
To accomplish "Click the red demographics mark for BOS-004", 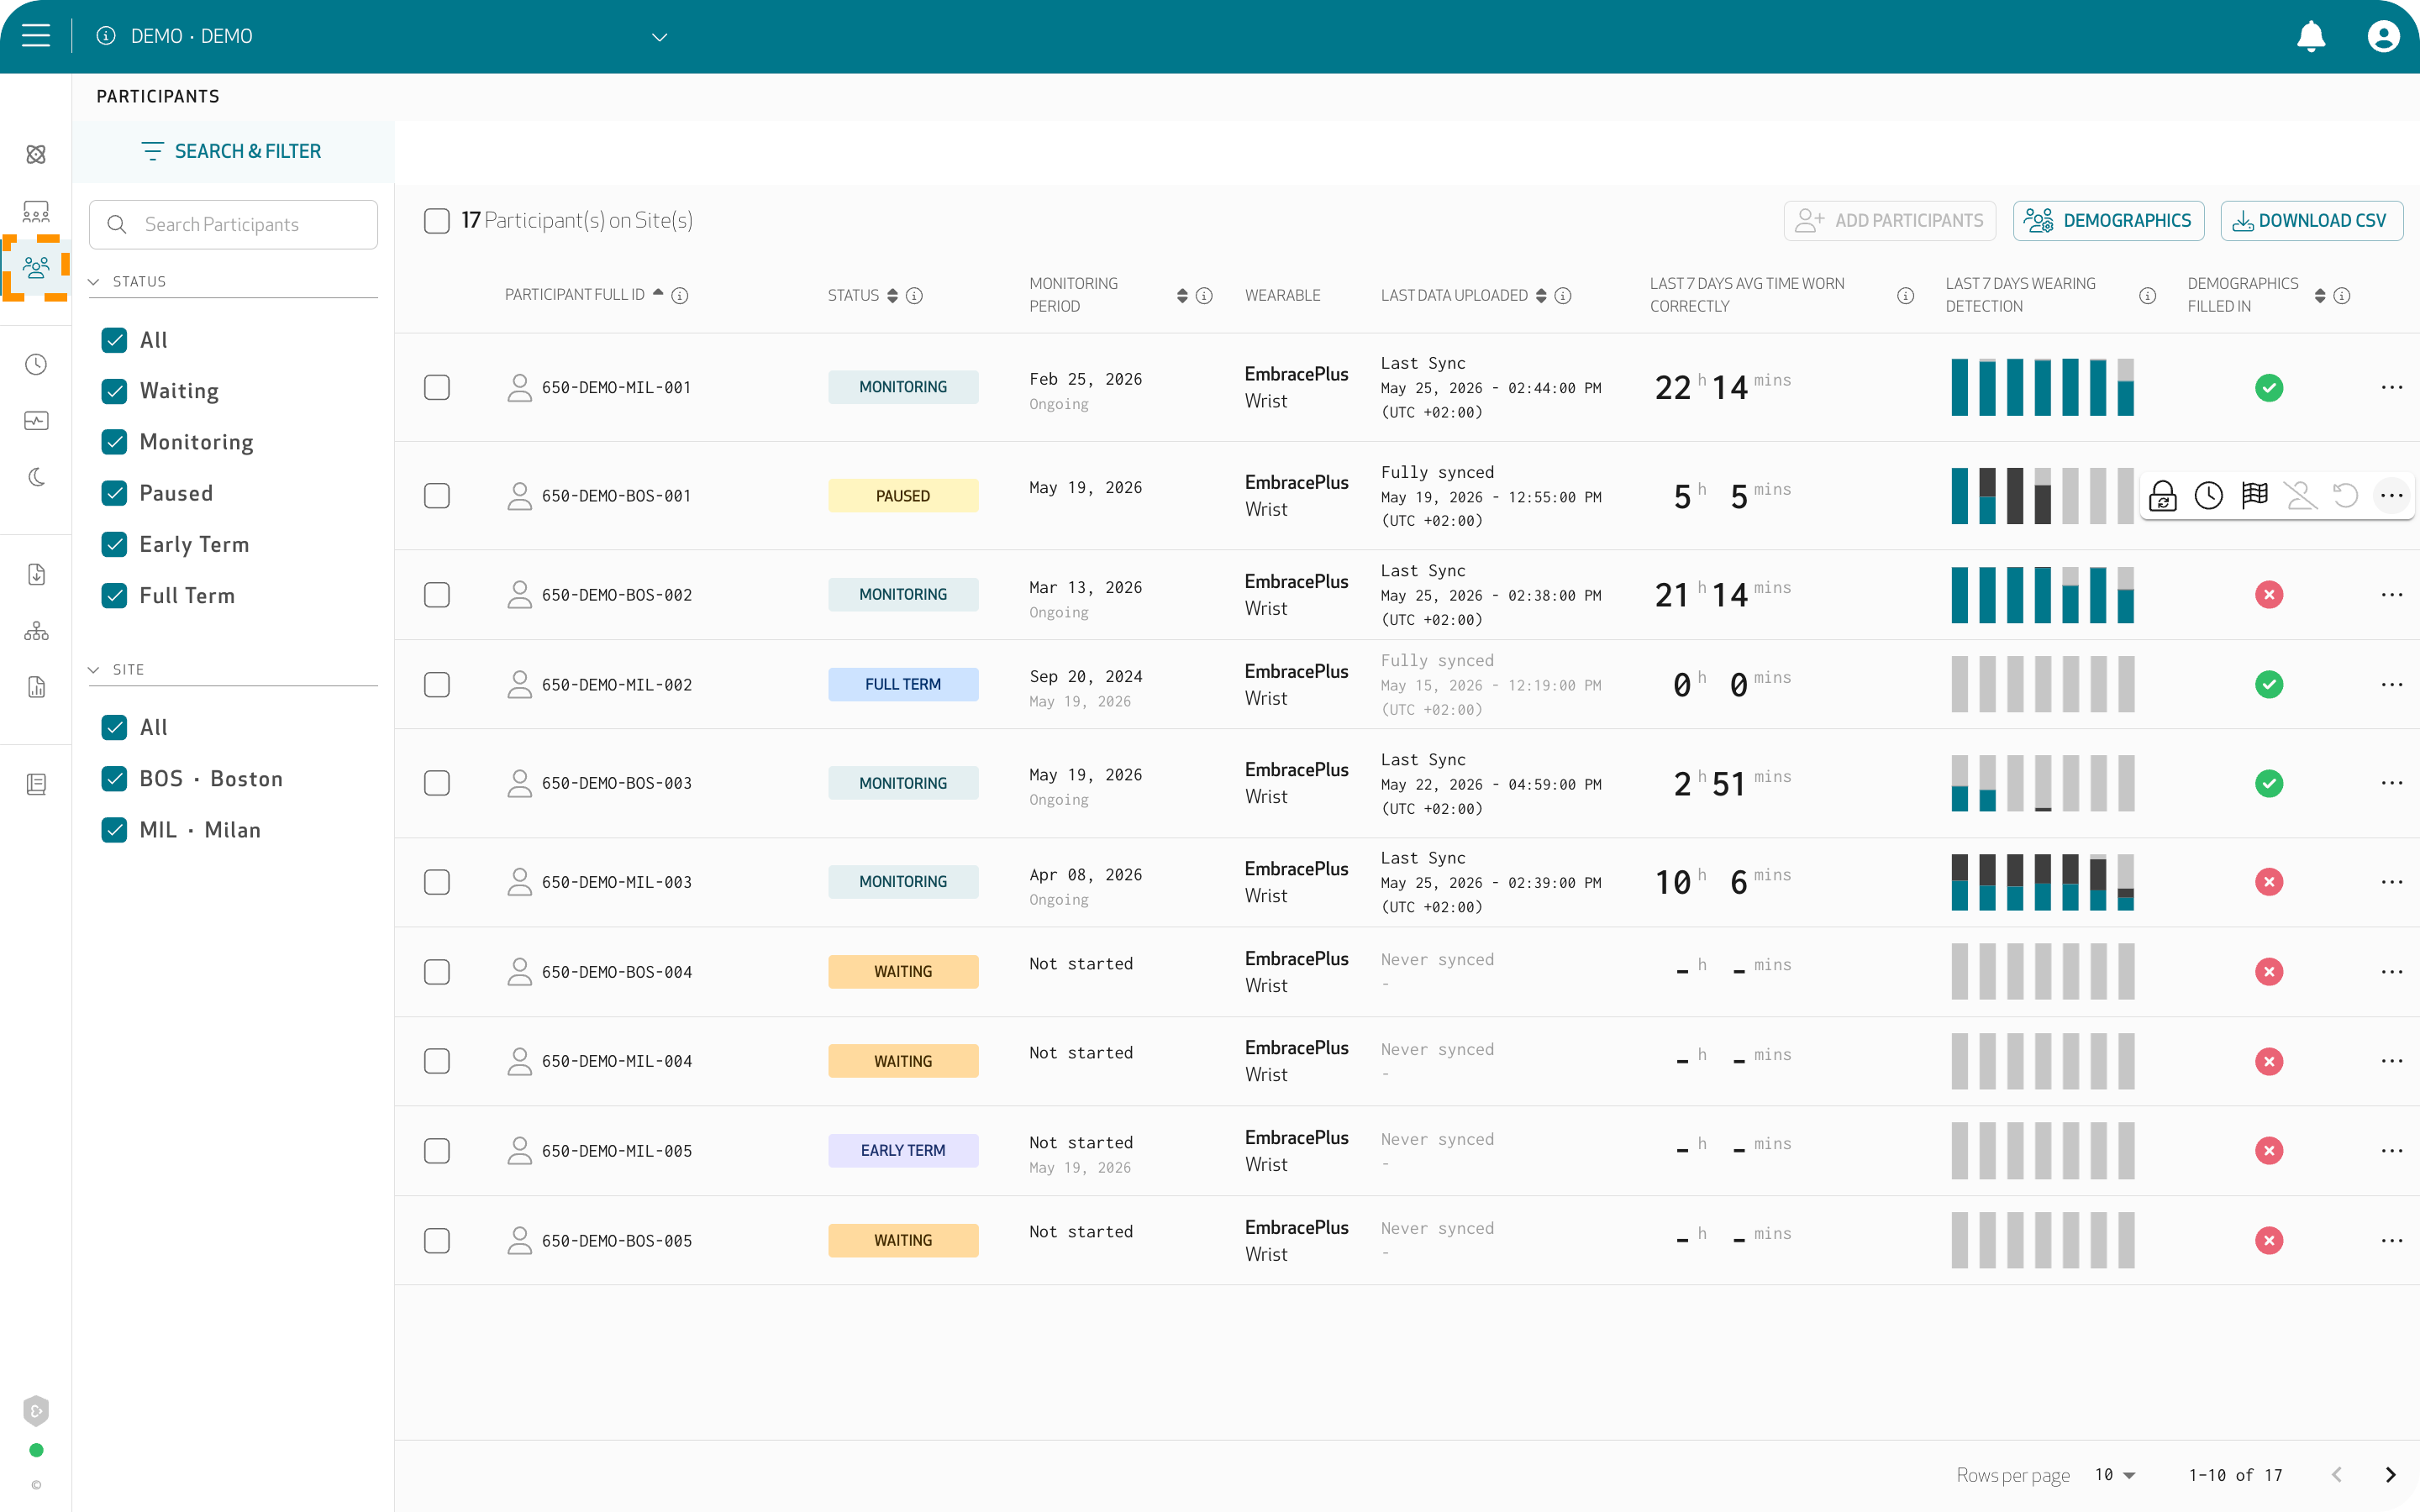I will point(2269,972).
